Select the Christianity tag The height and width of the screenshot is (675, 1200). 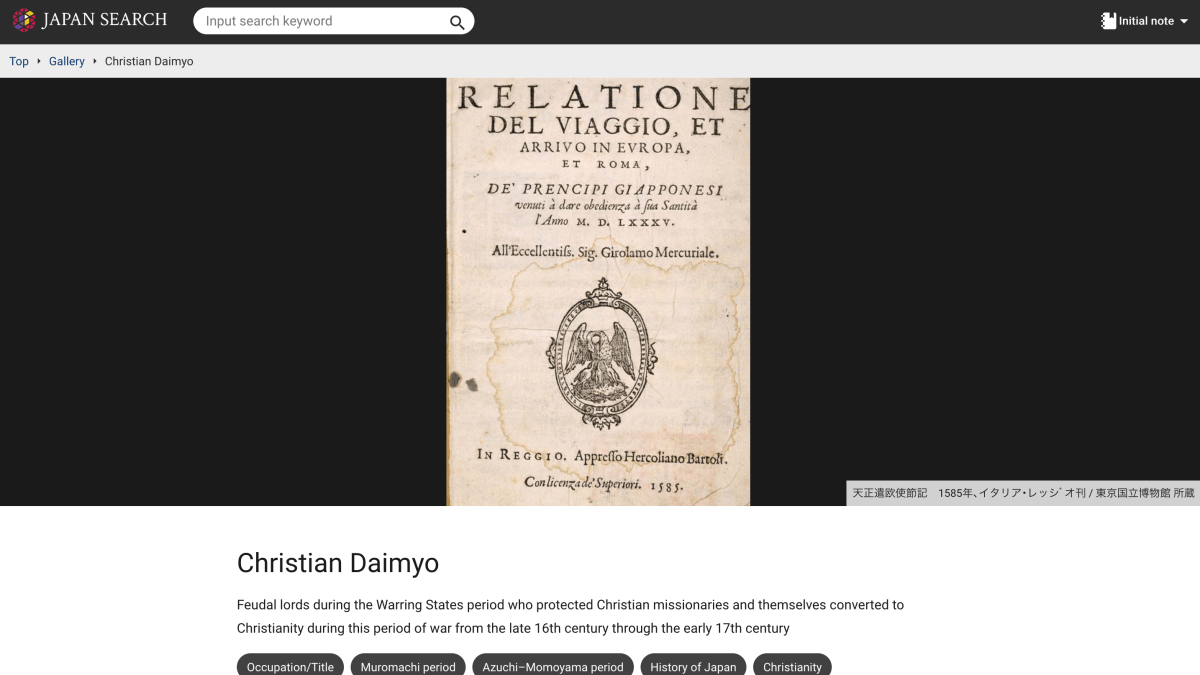[x=792, y=666]
